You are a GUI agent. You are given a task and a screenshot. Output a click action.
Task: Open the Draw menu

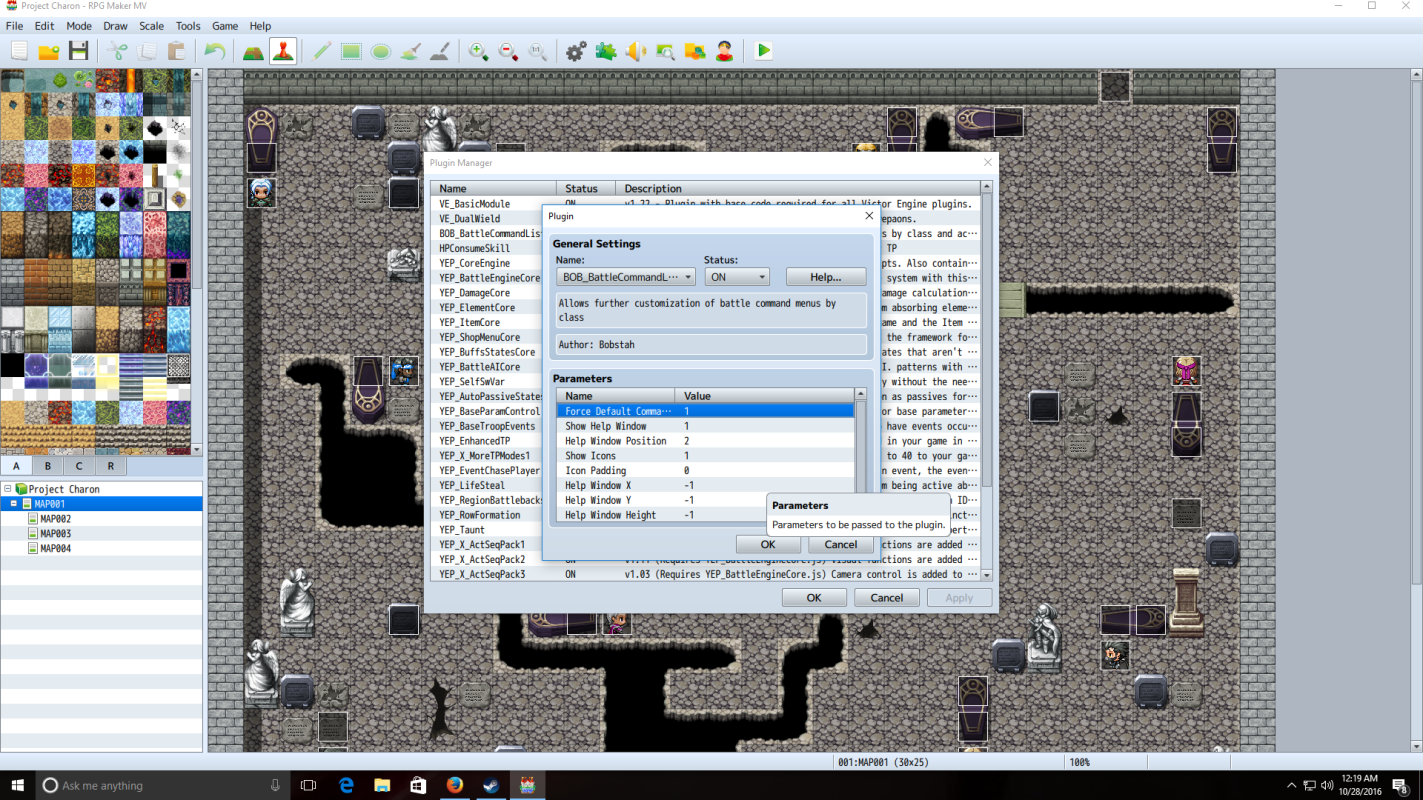pyautogui.click(x=116, y=26)
